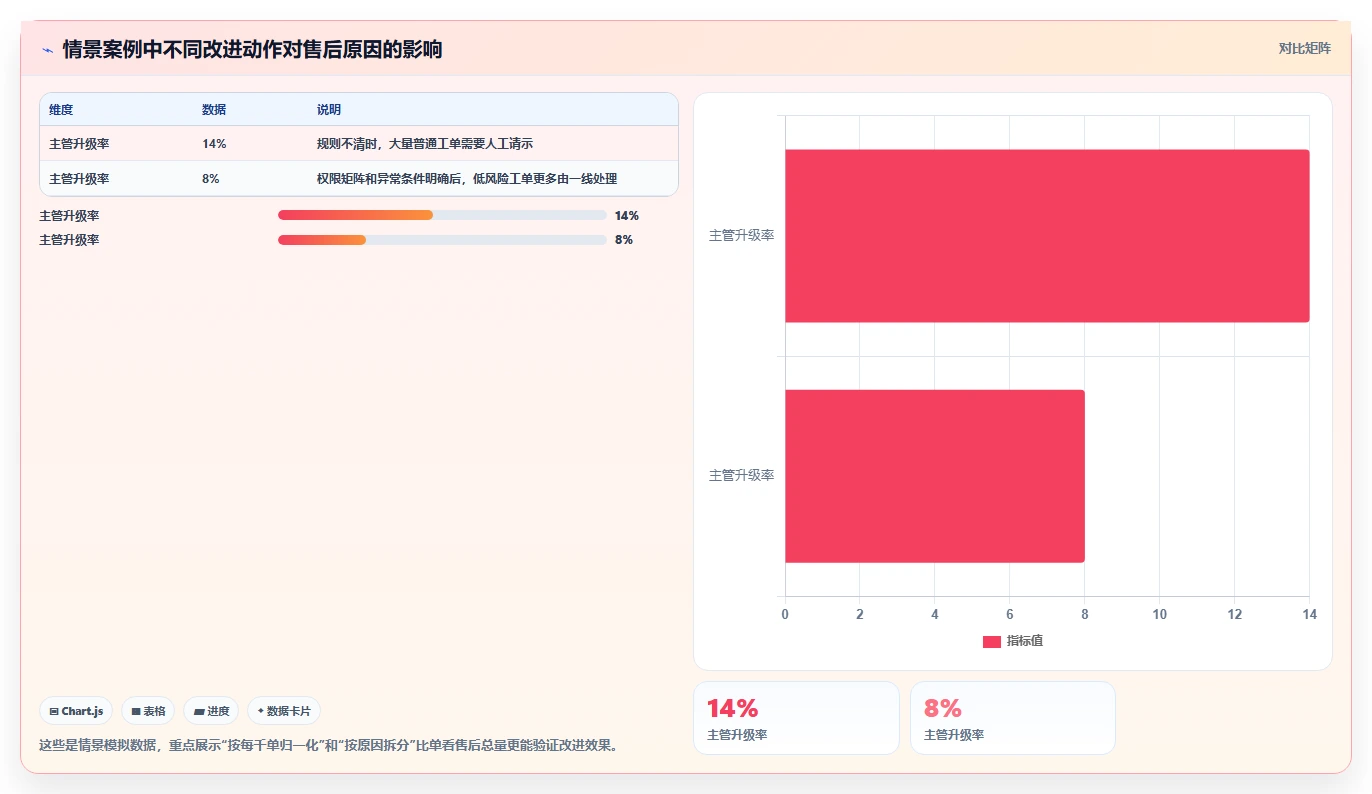The height and width of the screenshot is (794, 1372).
Task: Click the x-axis tick label 4
Action: click(935, 614)
